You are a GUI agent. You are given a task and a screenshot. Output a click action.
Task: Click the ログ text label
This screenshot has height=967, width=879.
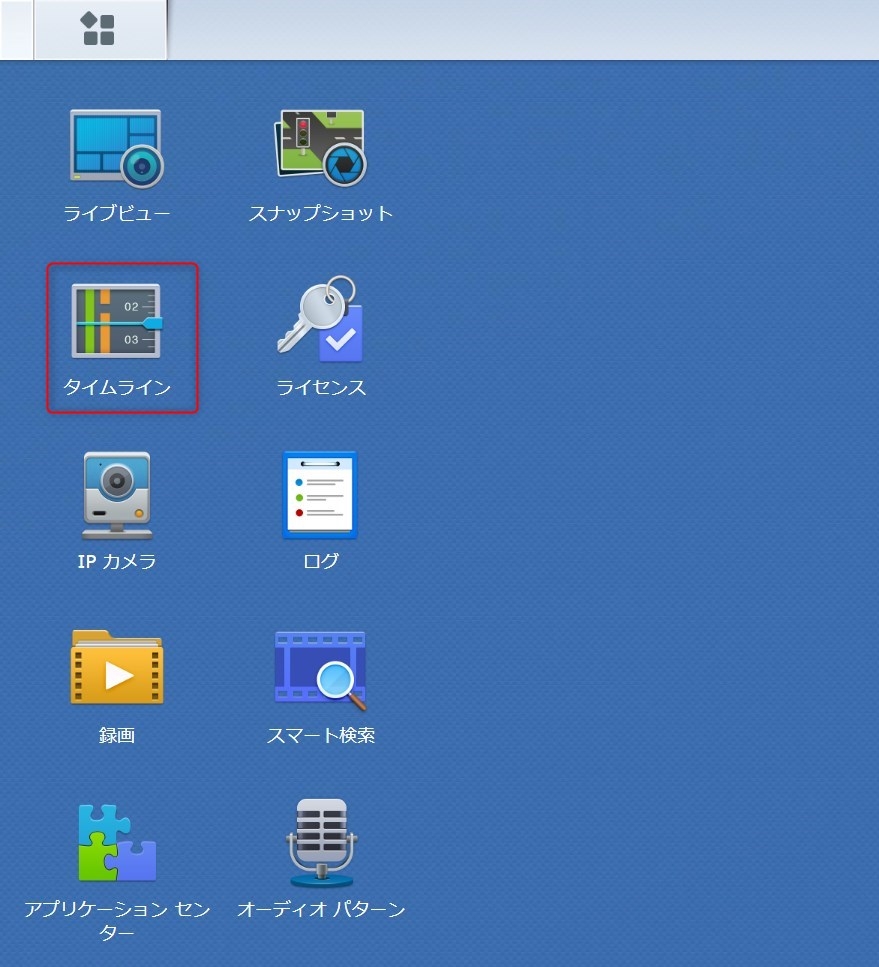pos(320,561)
